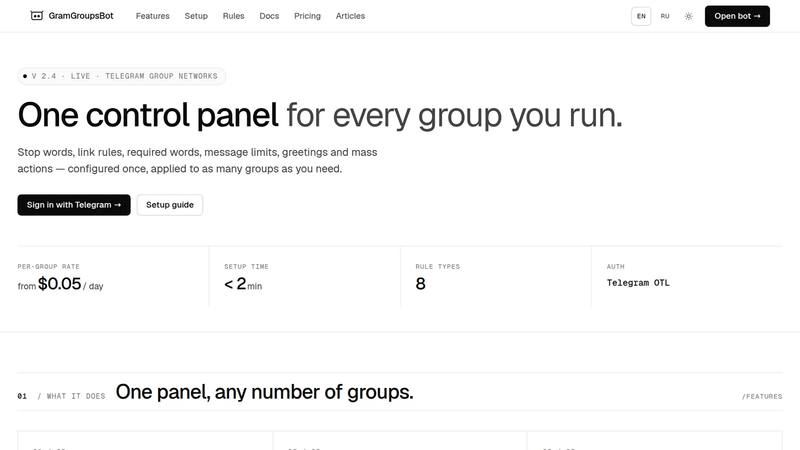Image resolution: width=800 pixels, height=450 pixels.
Task: Click the '< 2 min' setup time value
Action: [243, 284]
